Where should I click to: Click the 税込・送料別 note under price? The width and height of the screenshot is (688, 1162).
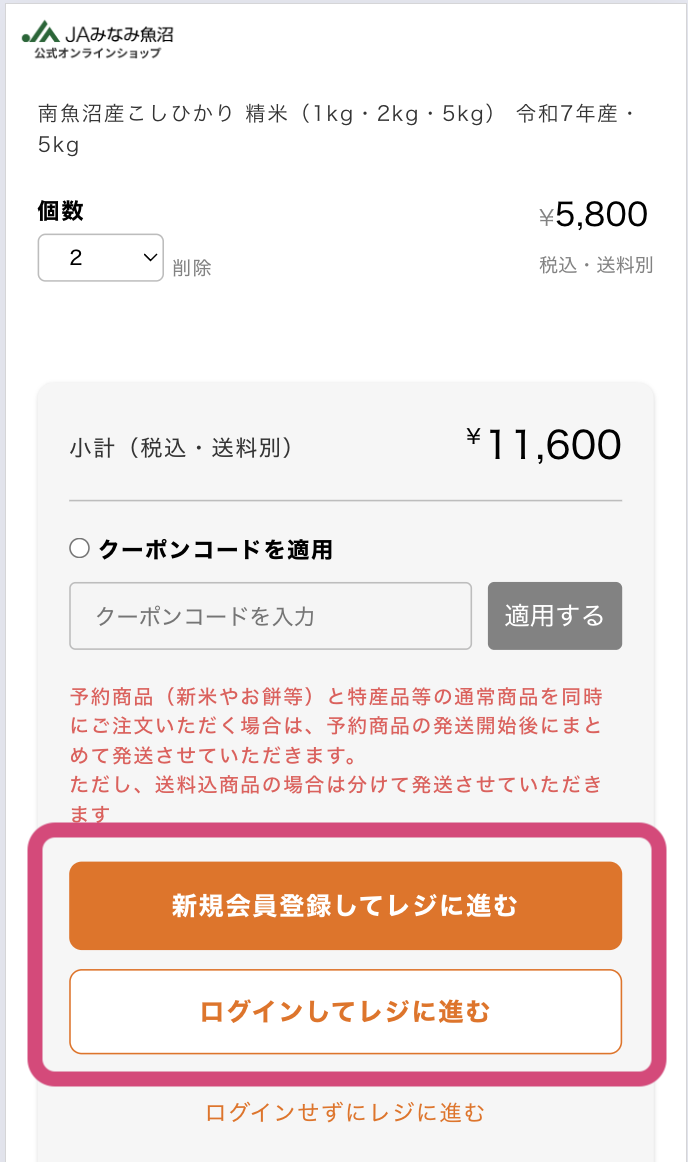point(596,268)
